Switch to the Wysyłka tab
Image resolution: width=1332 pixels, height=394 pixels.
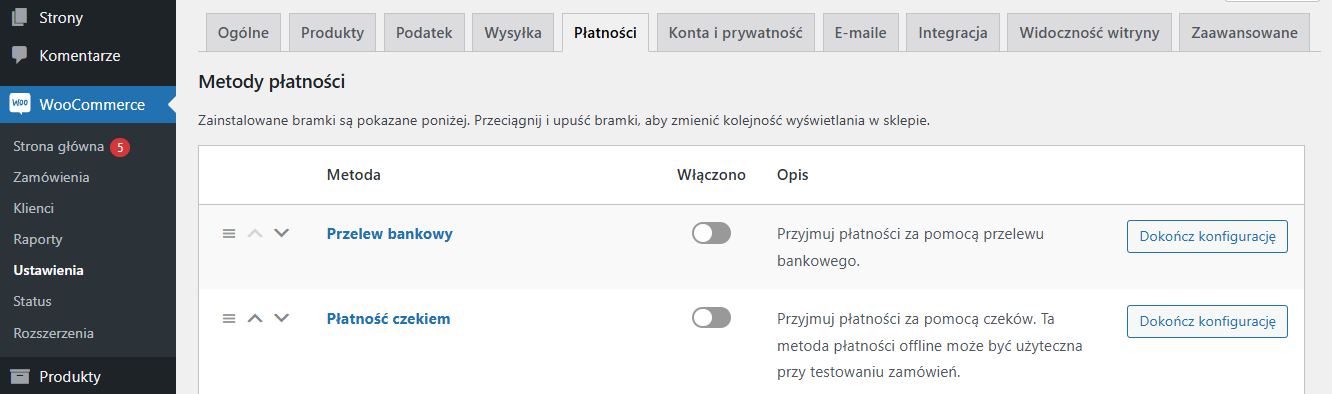coord(513,33)
